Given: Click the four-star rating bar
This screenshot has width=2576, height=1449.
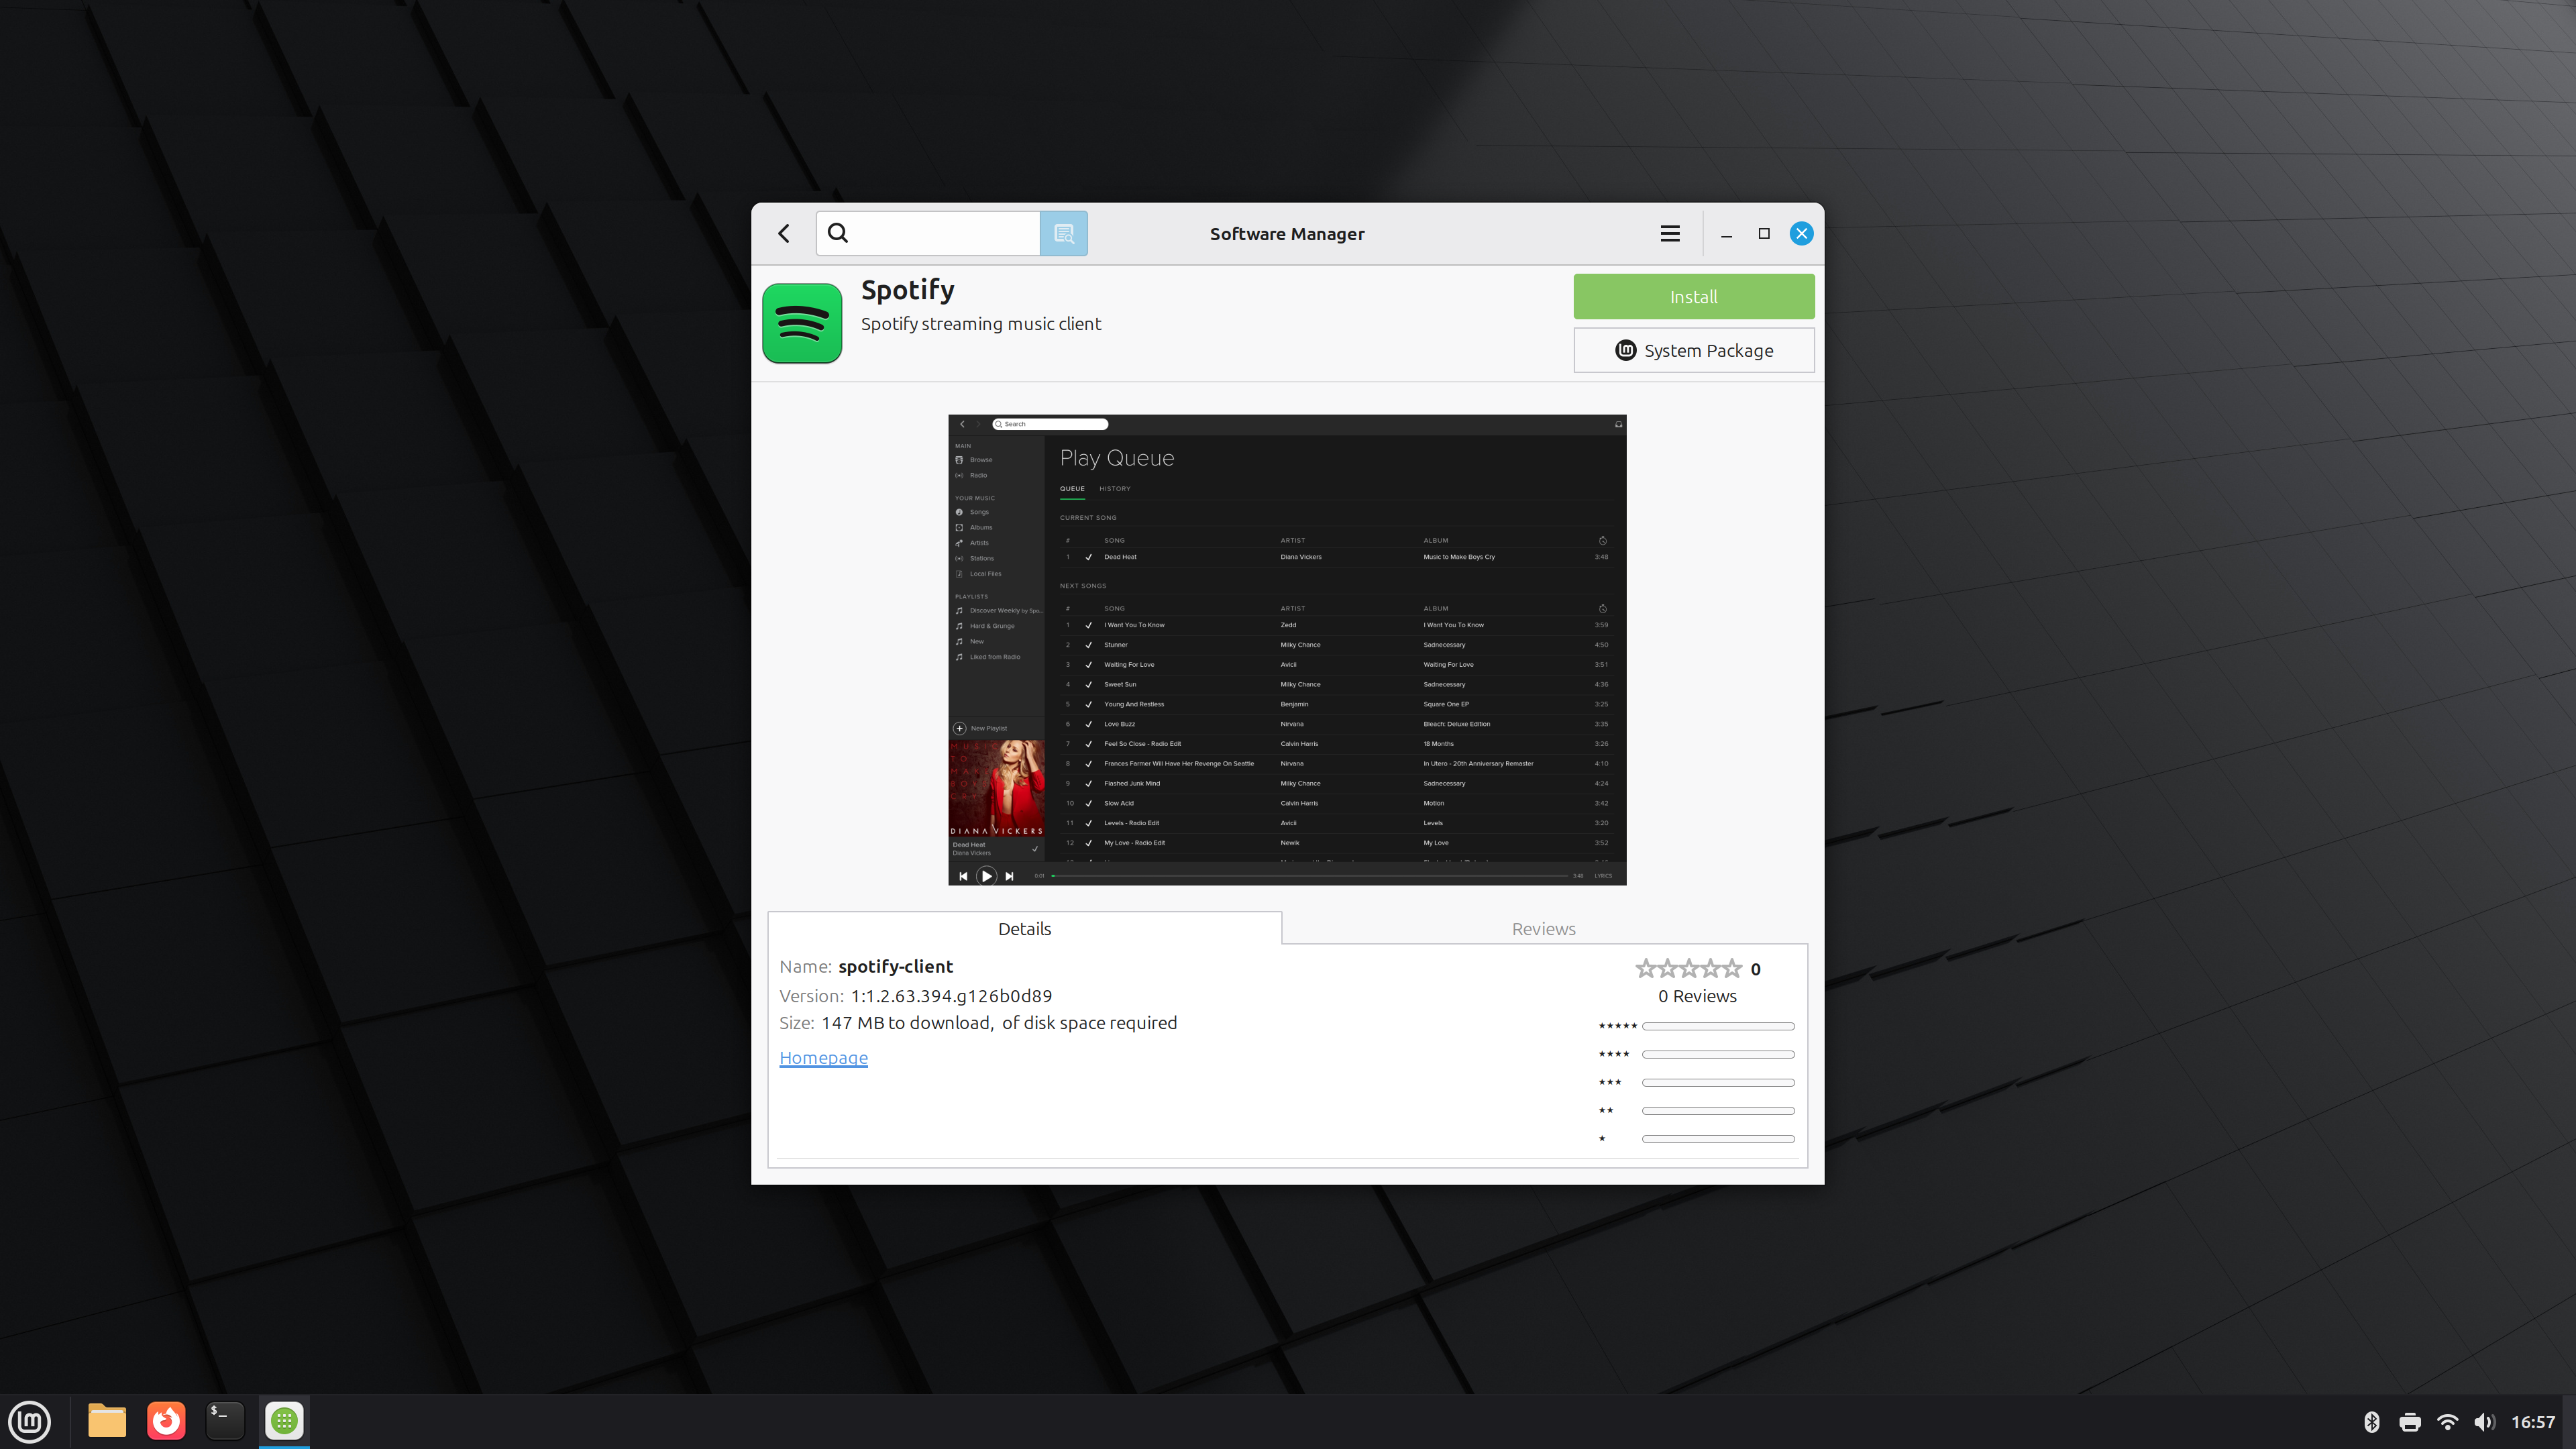Looking at the screenshot, I should (1718, 1054).
